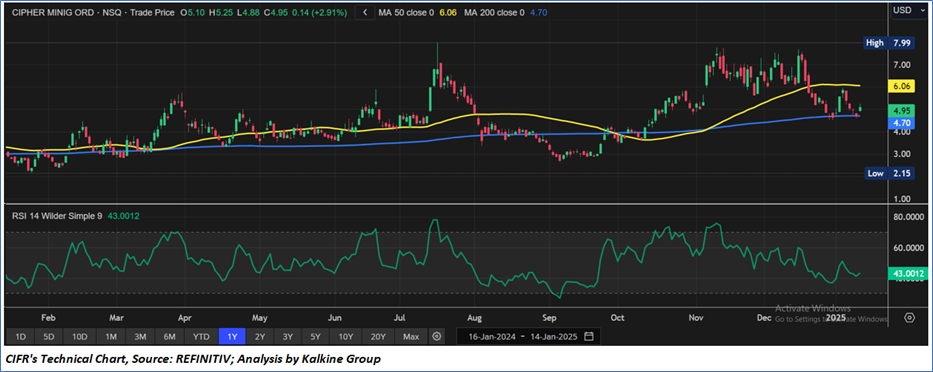Screen dimensions: 933x372
Task: Select the 2Y time range
Action: coord(260,337)
